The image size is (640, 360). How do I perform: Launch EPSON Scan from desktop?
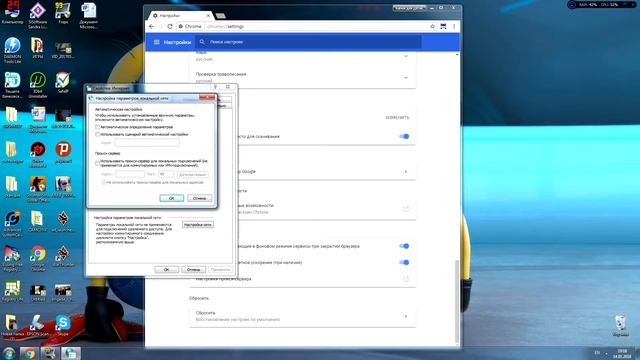(38, 325)
